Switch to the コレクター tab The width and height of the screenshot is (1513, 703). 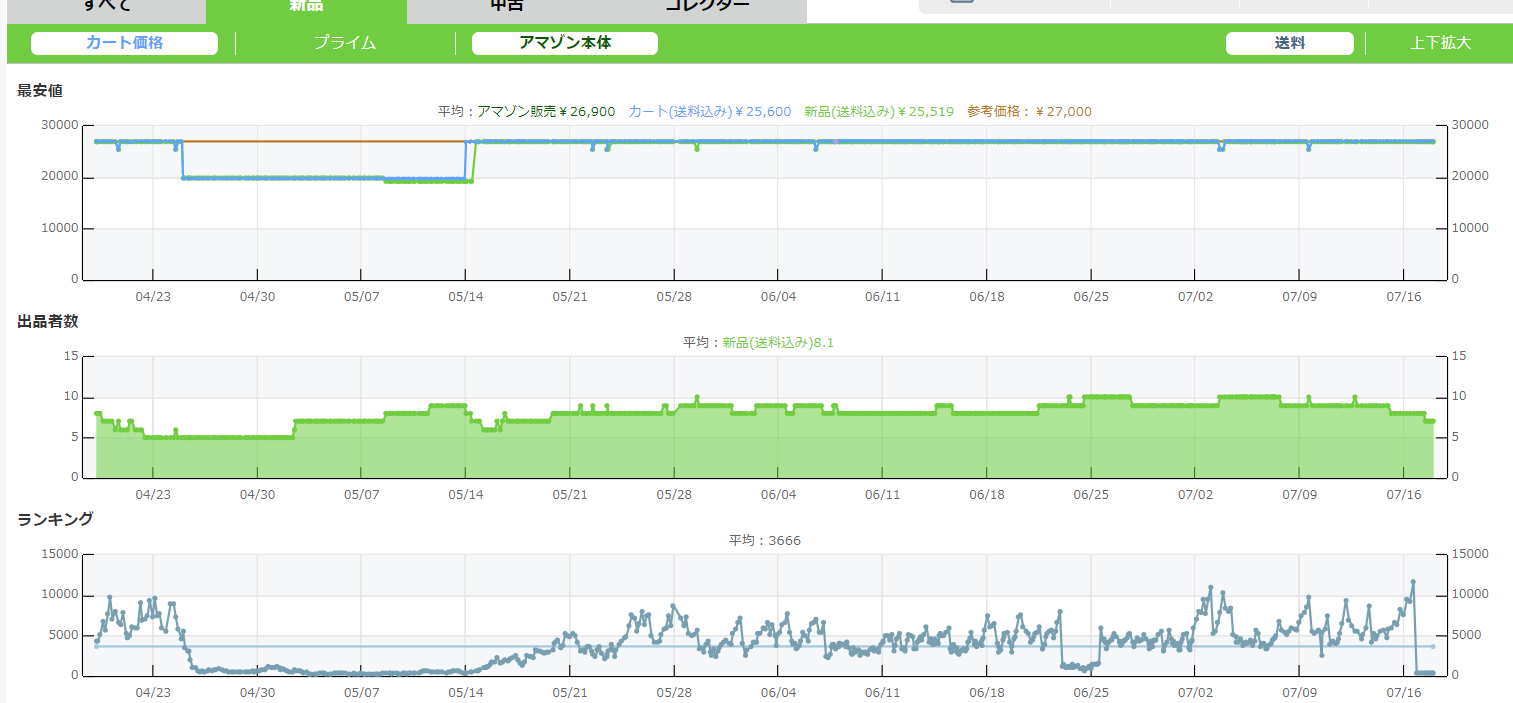707,8
